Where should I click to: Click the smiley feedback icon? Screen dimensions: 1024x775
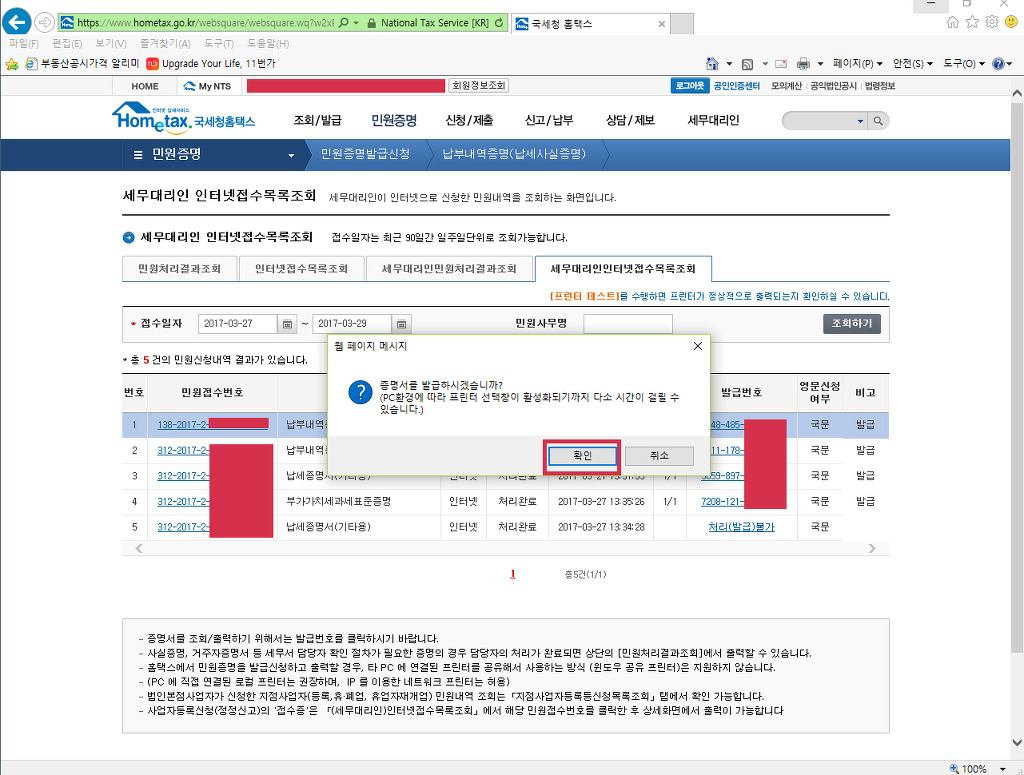point(1012,22)
